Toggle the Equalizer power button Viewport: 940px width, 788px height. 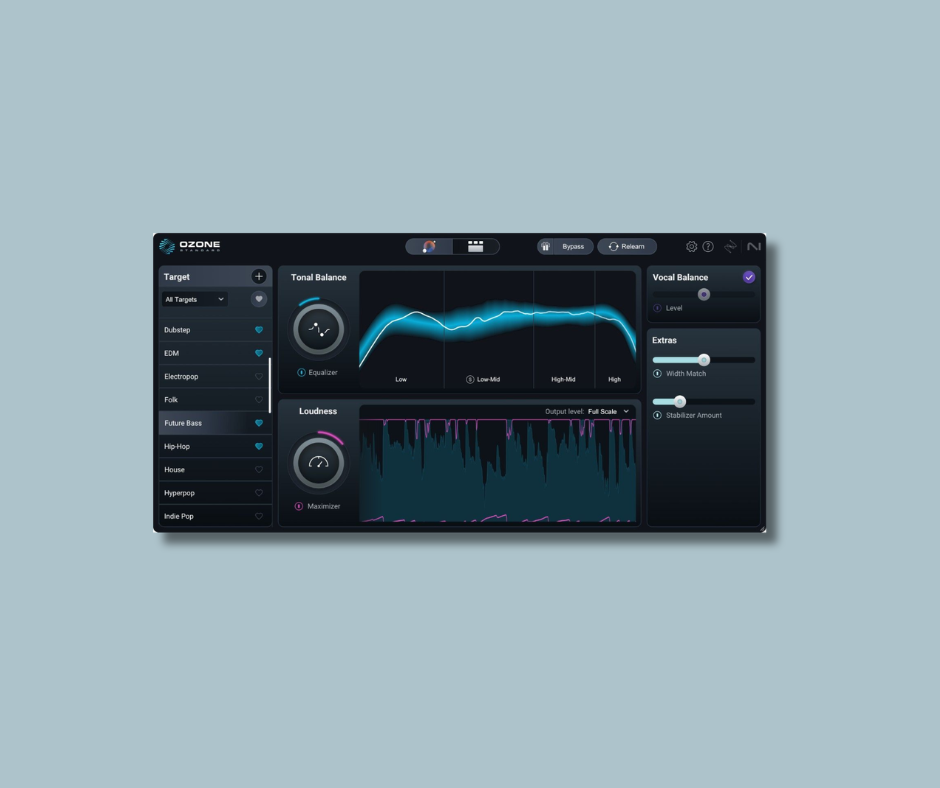(302, 372)
